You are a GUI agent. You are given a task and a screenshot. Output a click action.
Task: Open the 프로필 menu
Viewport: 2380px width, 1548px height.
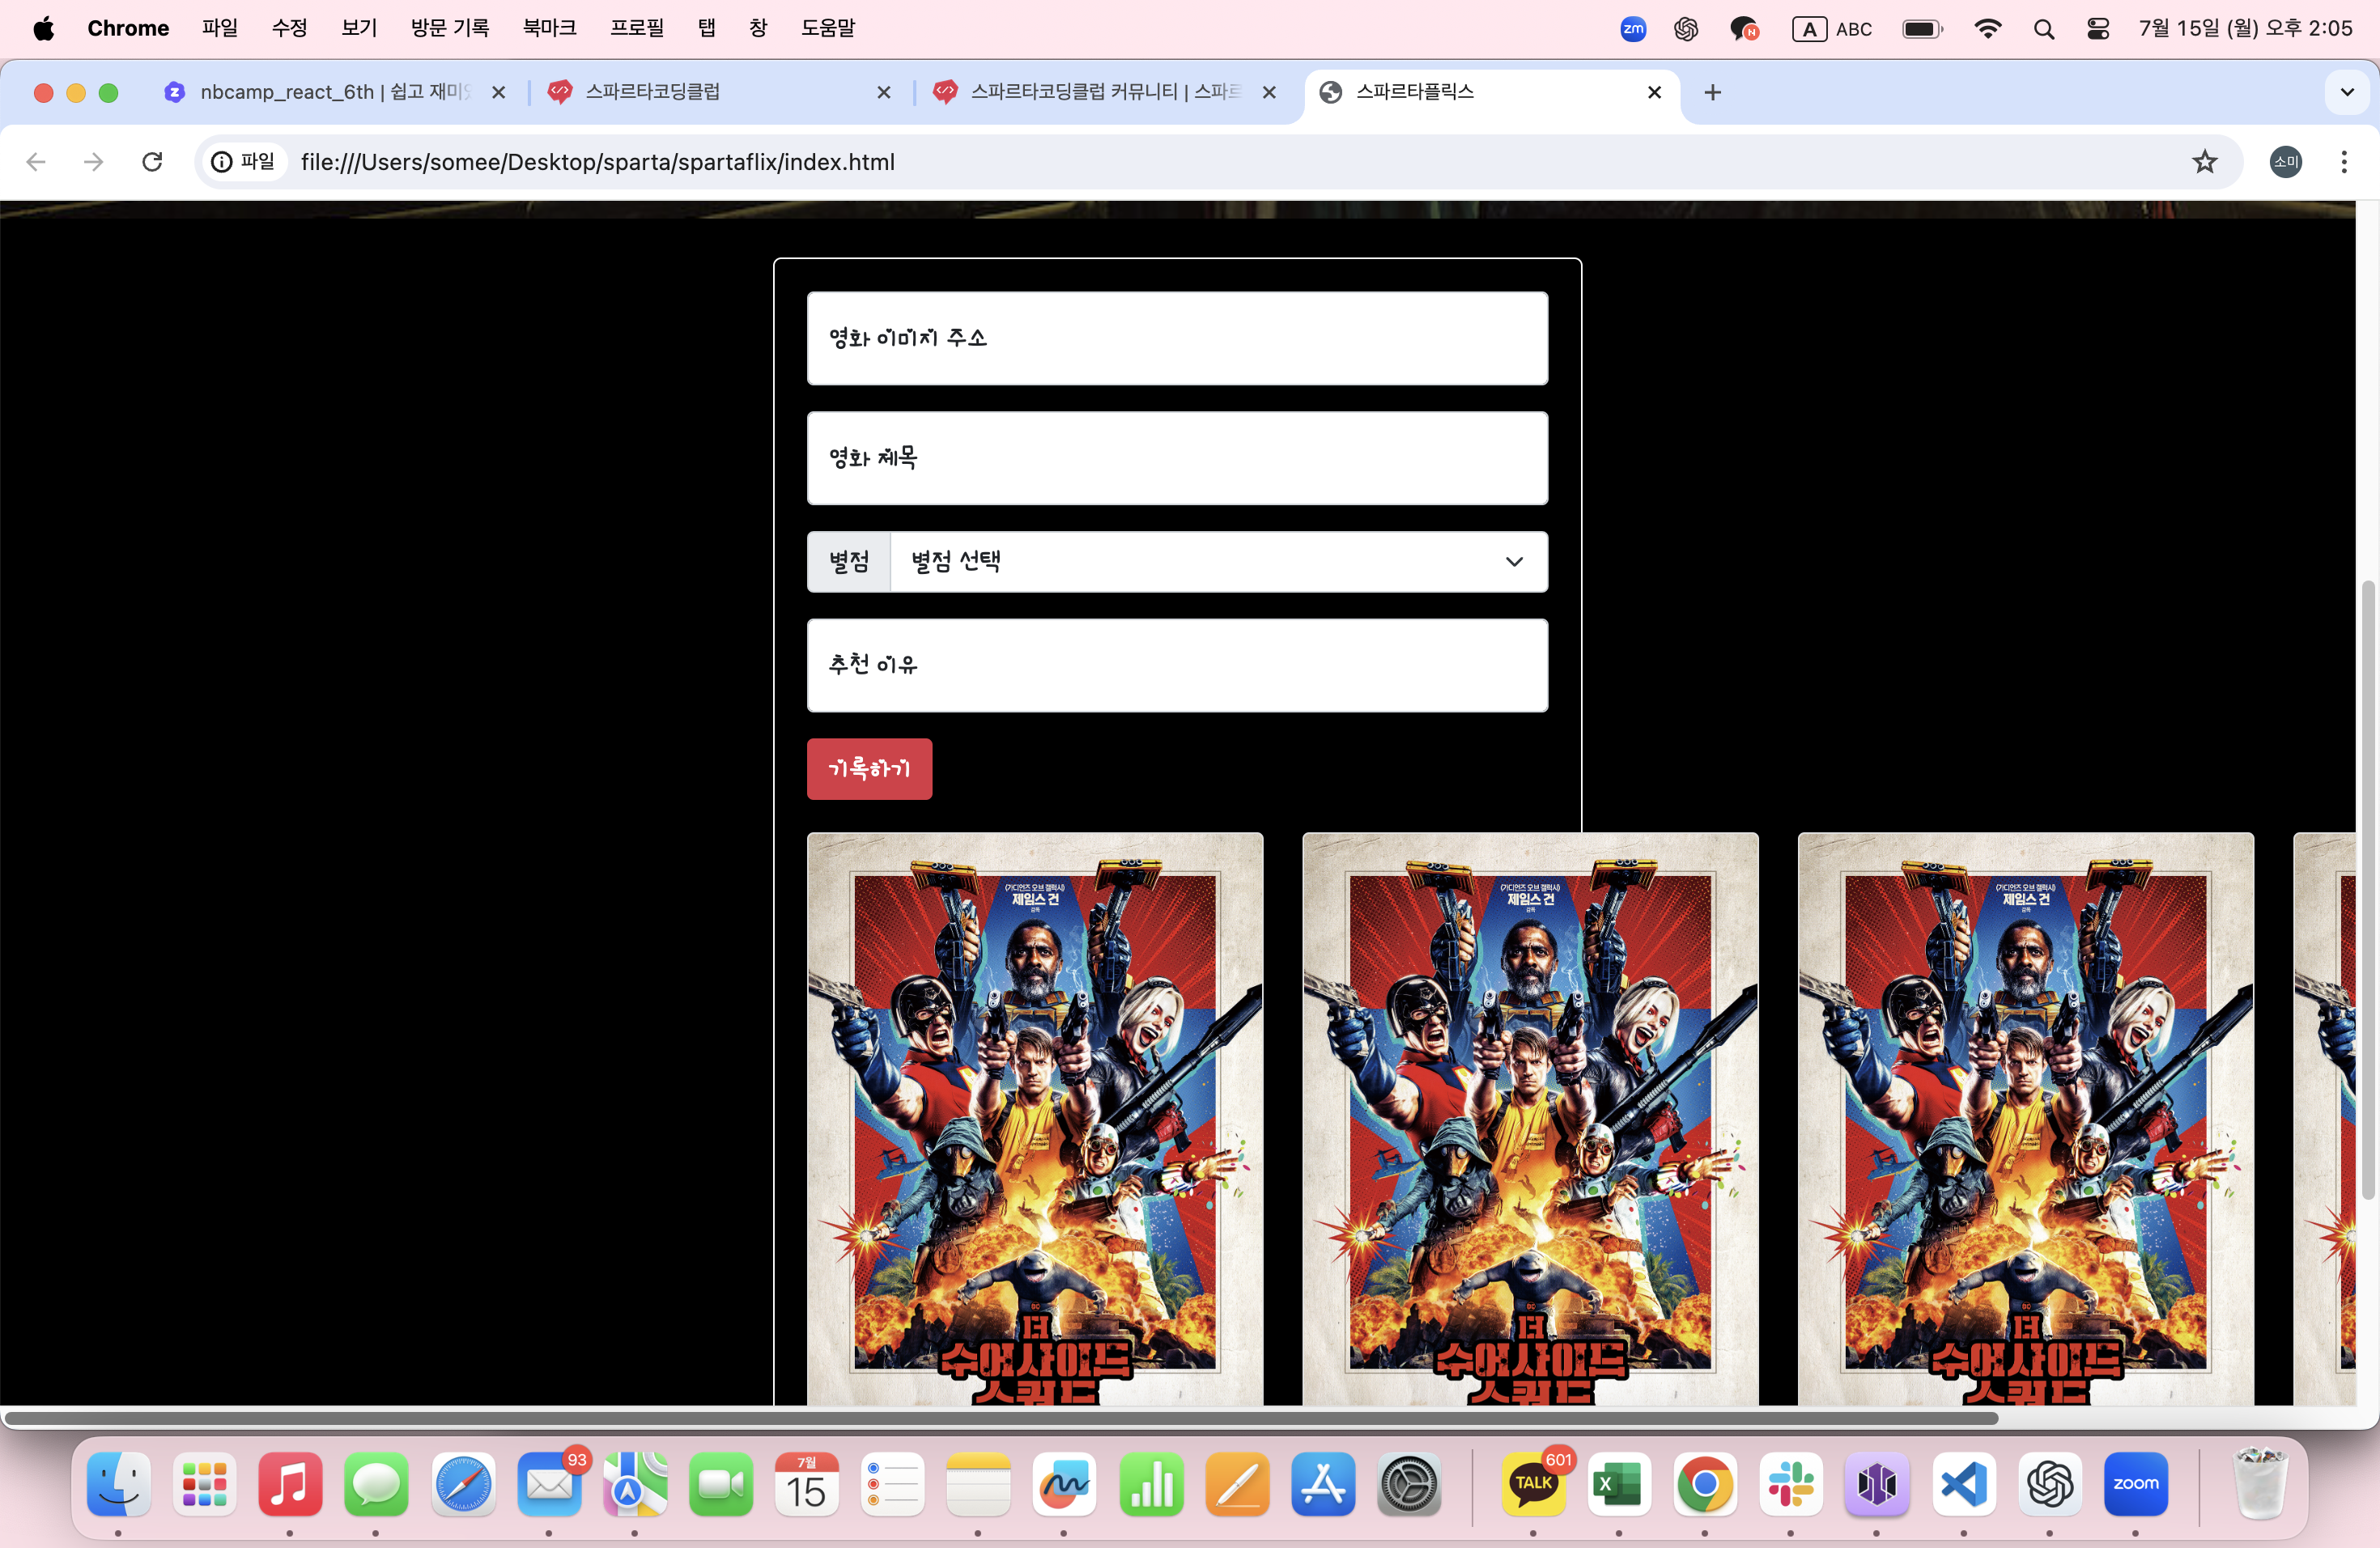click(x=637, y=28)
